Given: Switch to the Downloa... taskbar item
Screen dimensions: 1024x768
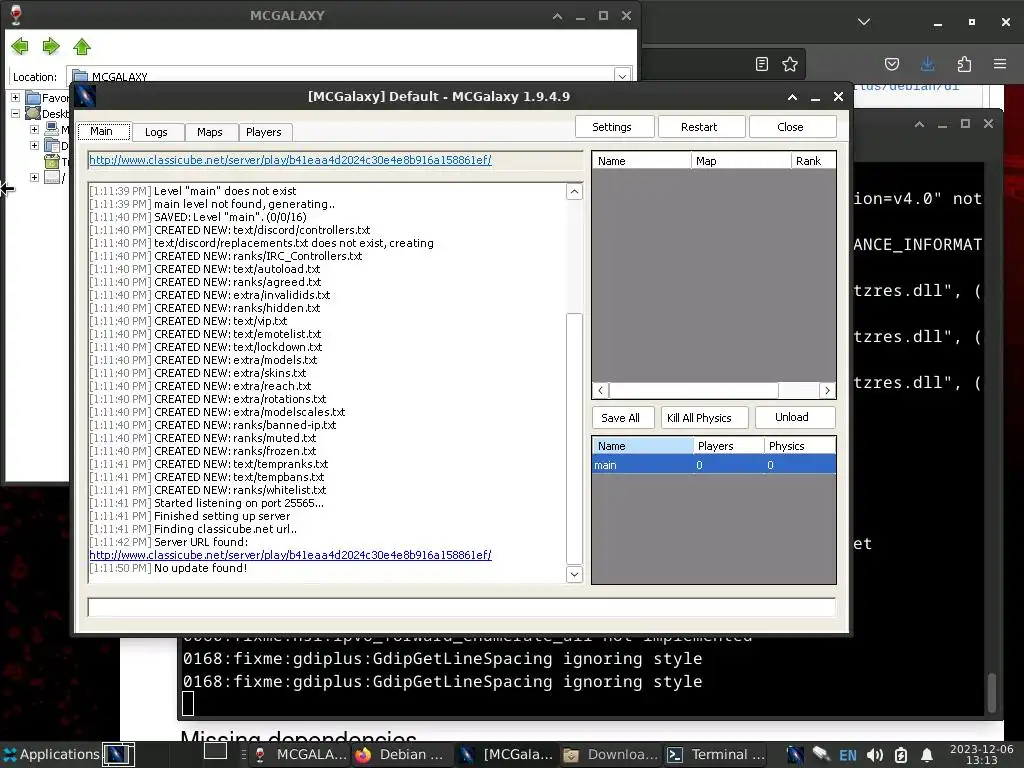Looking at the screenshot, I should (611, 754).
